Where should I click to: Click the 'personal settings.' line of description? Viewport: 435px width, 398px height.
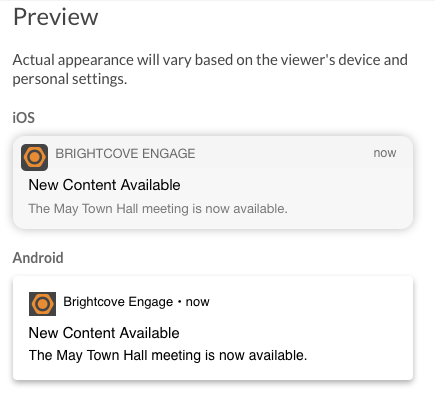(70, 79)
